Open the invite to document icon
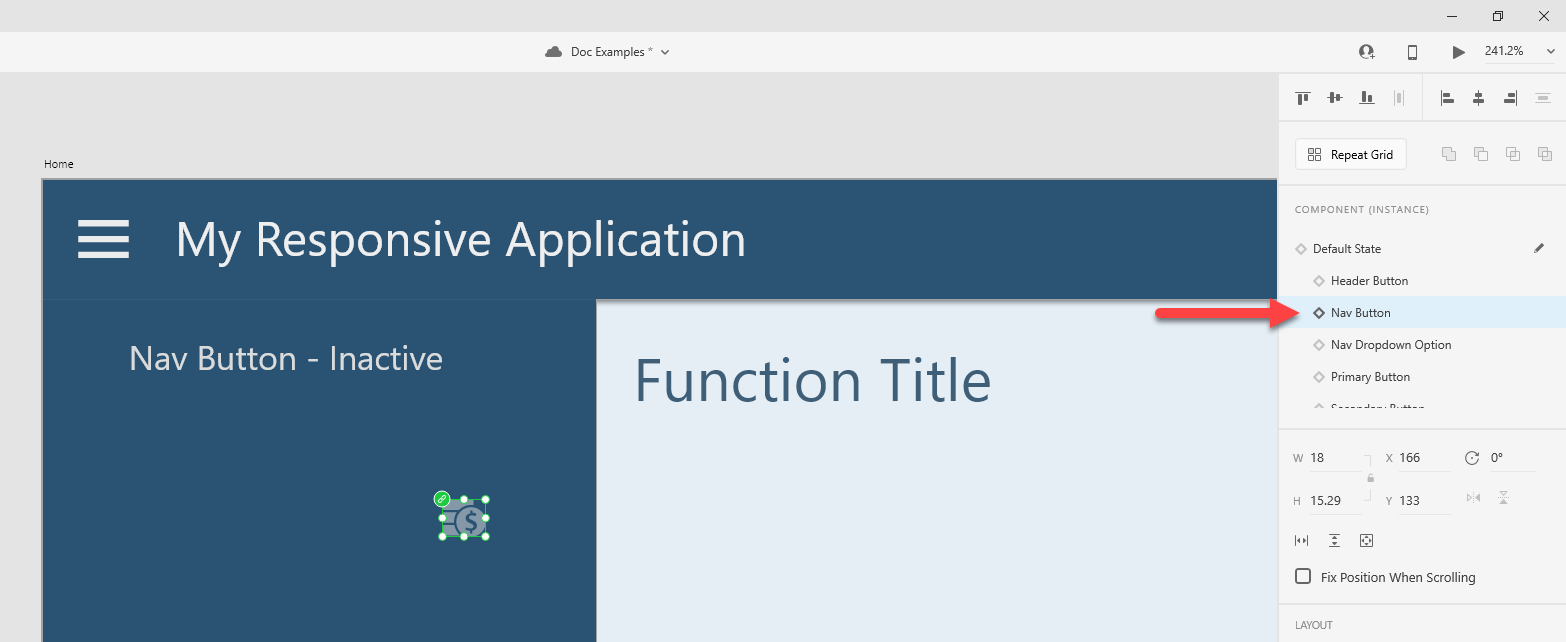The height and width of the screenshot is (642, 1566). pos(1366,52)
